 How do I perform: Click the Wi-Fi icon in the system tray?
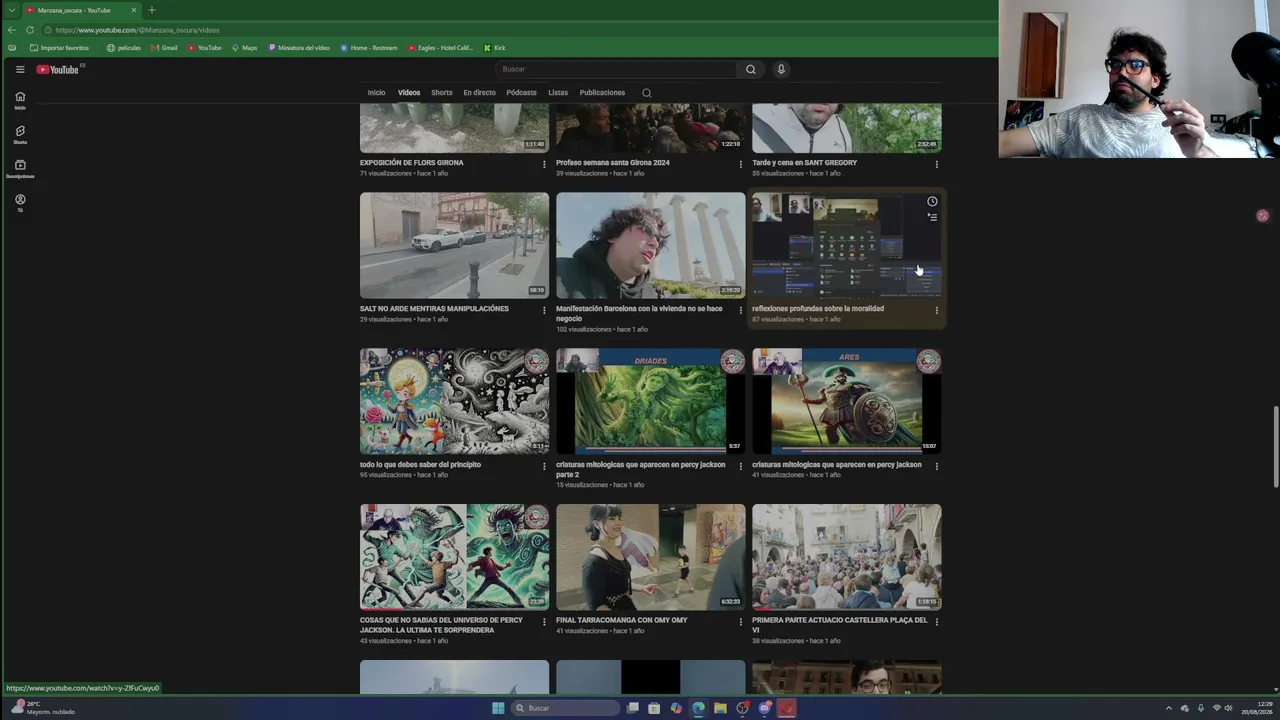(x=1215, y=708)
